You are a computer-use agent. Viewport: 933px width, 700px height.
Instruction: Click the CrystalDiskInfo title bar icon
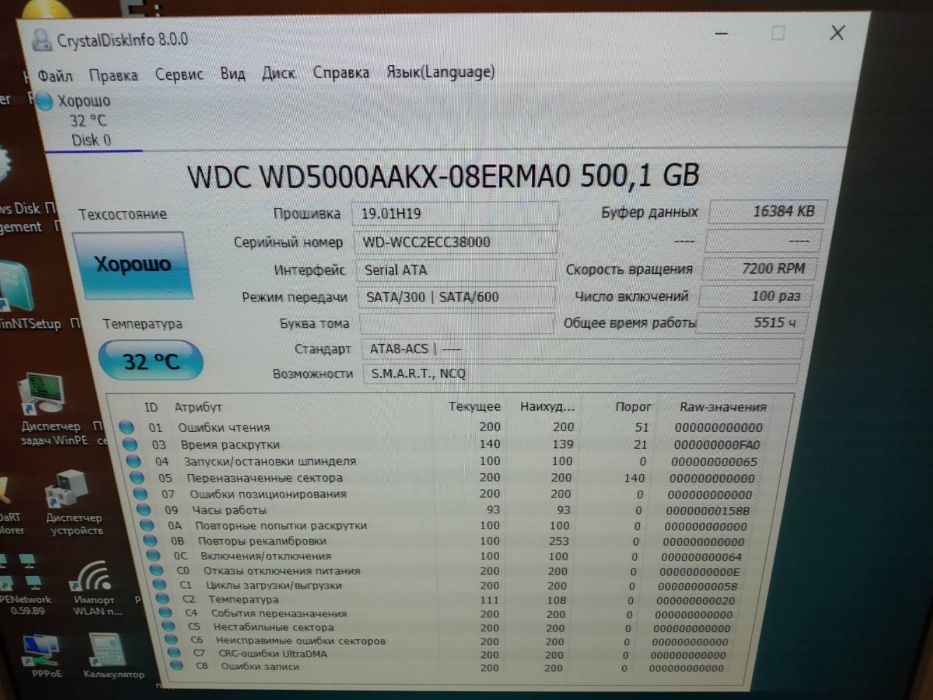click(42, 40)
